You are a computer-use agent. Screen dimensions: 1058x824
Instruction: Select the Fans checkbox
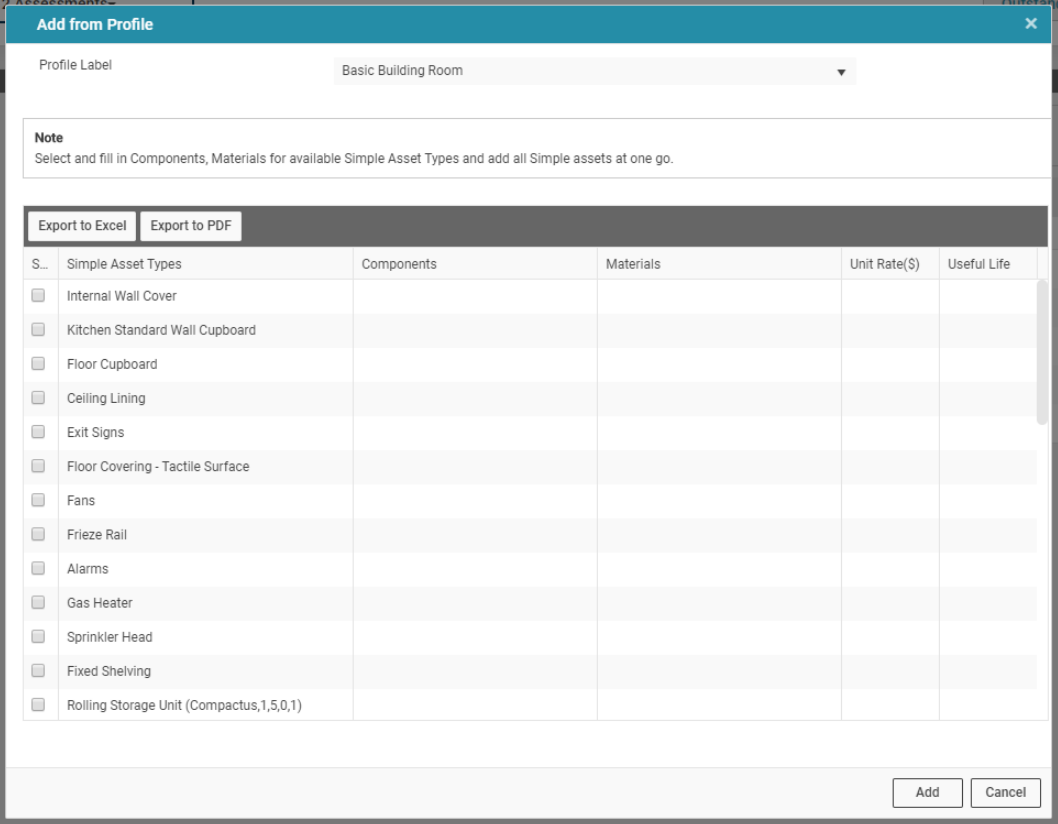click(38, 500)
